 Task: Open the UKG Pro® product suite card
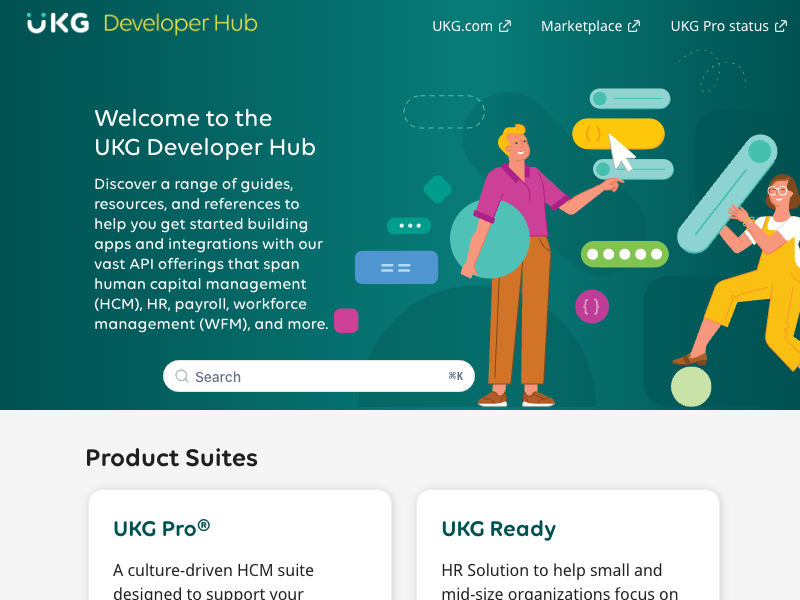point(240,545)
